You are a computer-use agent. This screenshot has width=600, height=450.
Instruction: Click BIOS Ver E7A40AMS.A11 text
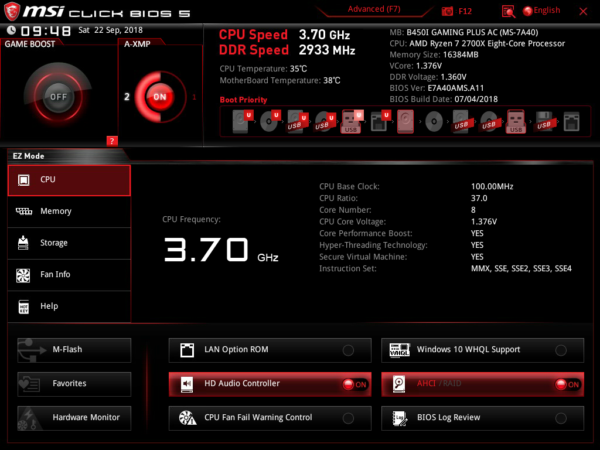(x=456, y=88)
